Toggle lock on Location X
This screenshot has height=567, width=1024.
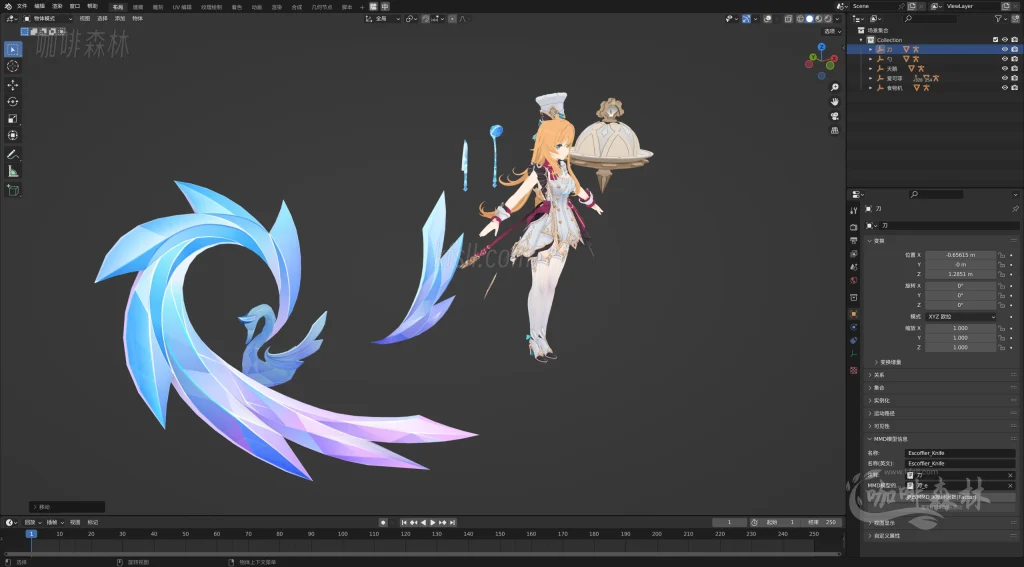1001,255
